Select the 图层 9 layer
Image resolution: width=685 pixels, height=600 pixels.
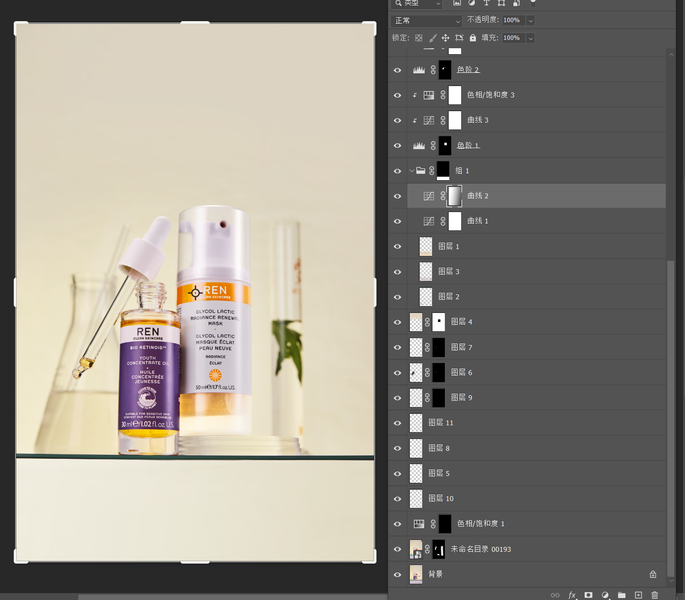pyautogui.click(x=536, y=398)
